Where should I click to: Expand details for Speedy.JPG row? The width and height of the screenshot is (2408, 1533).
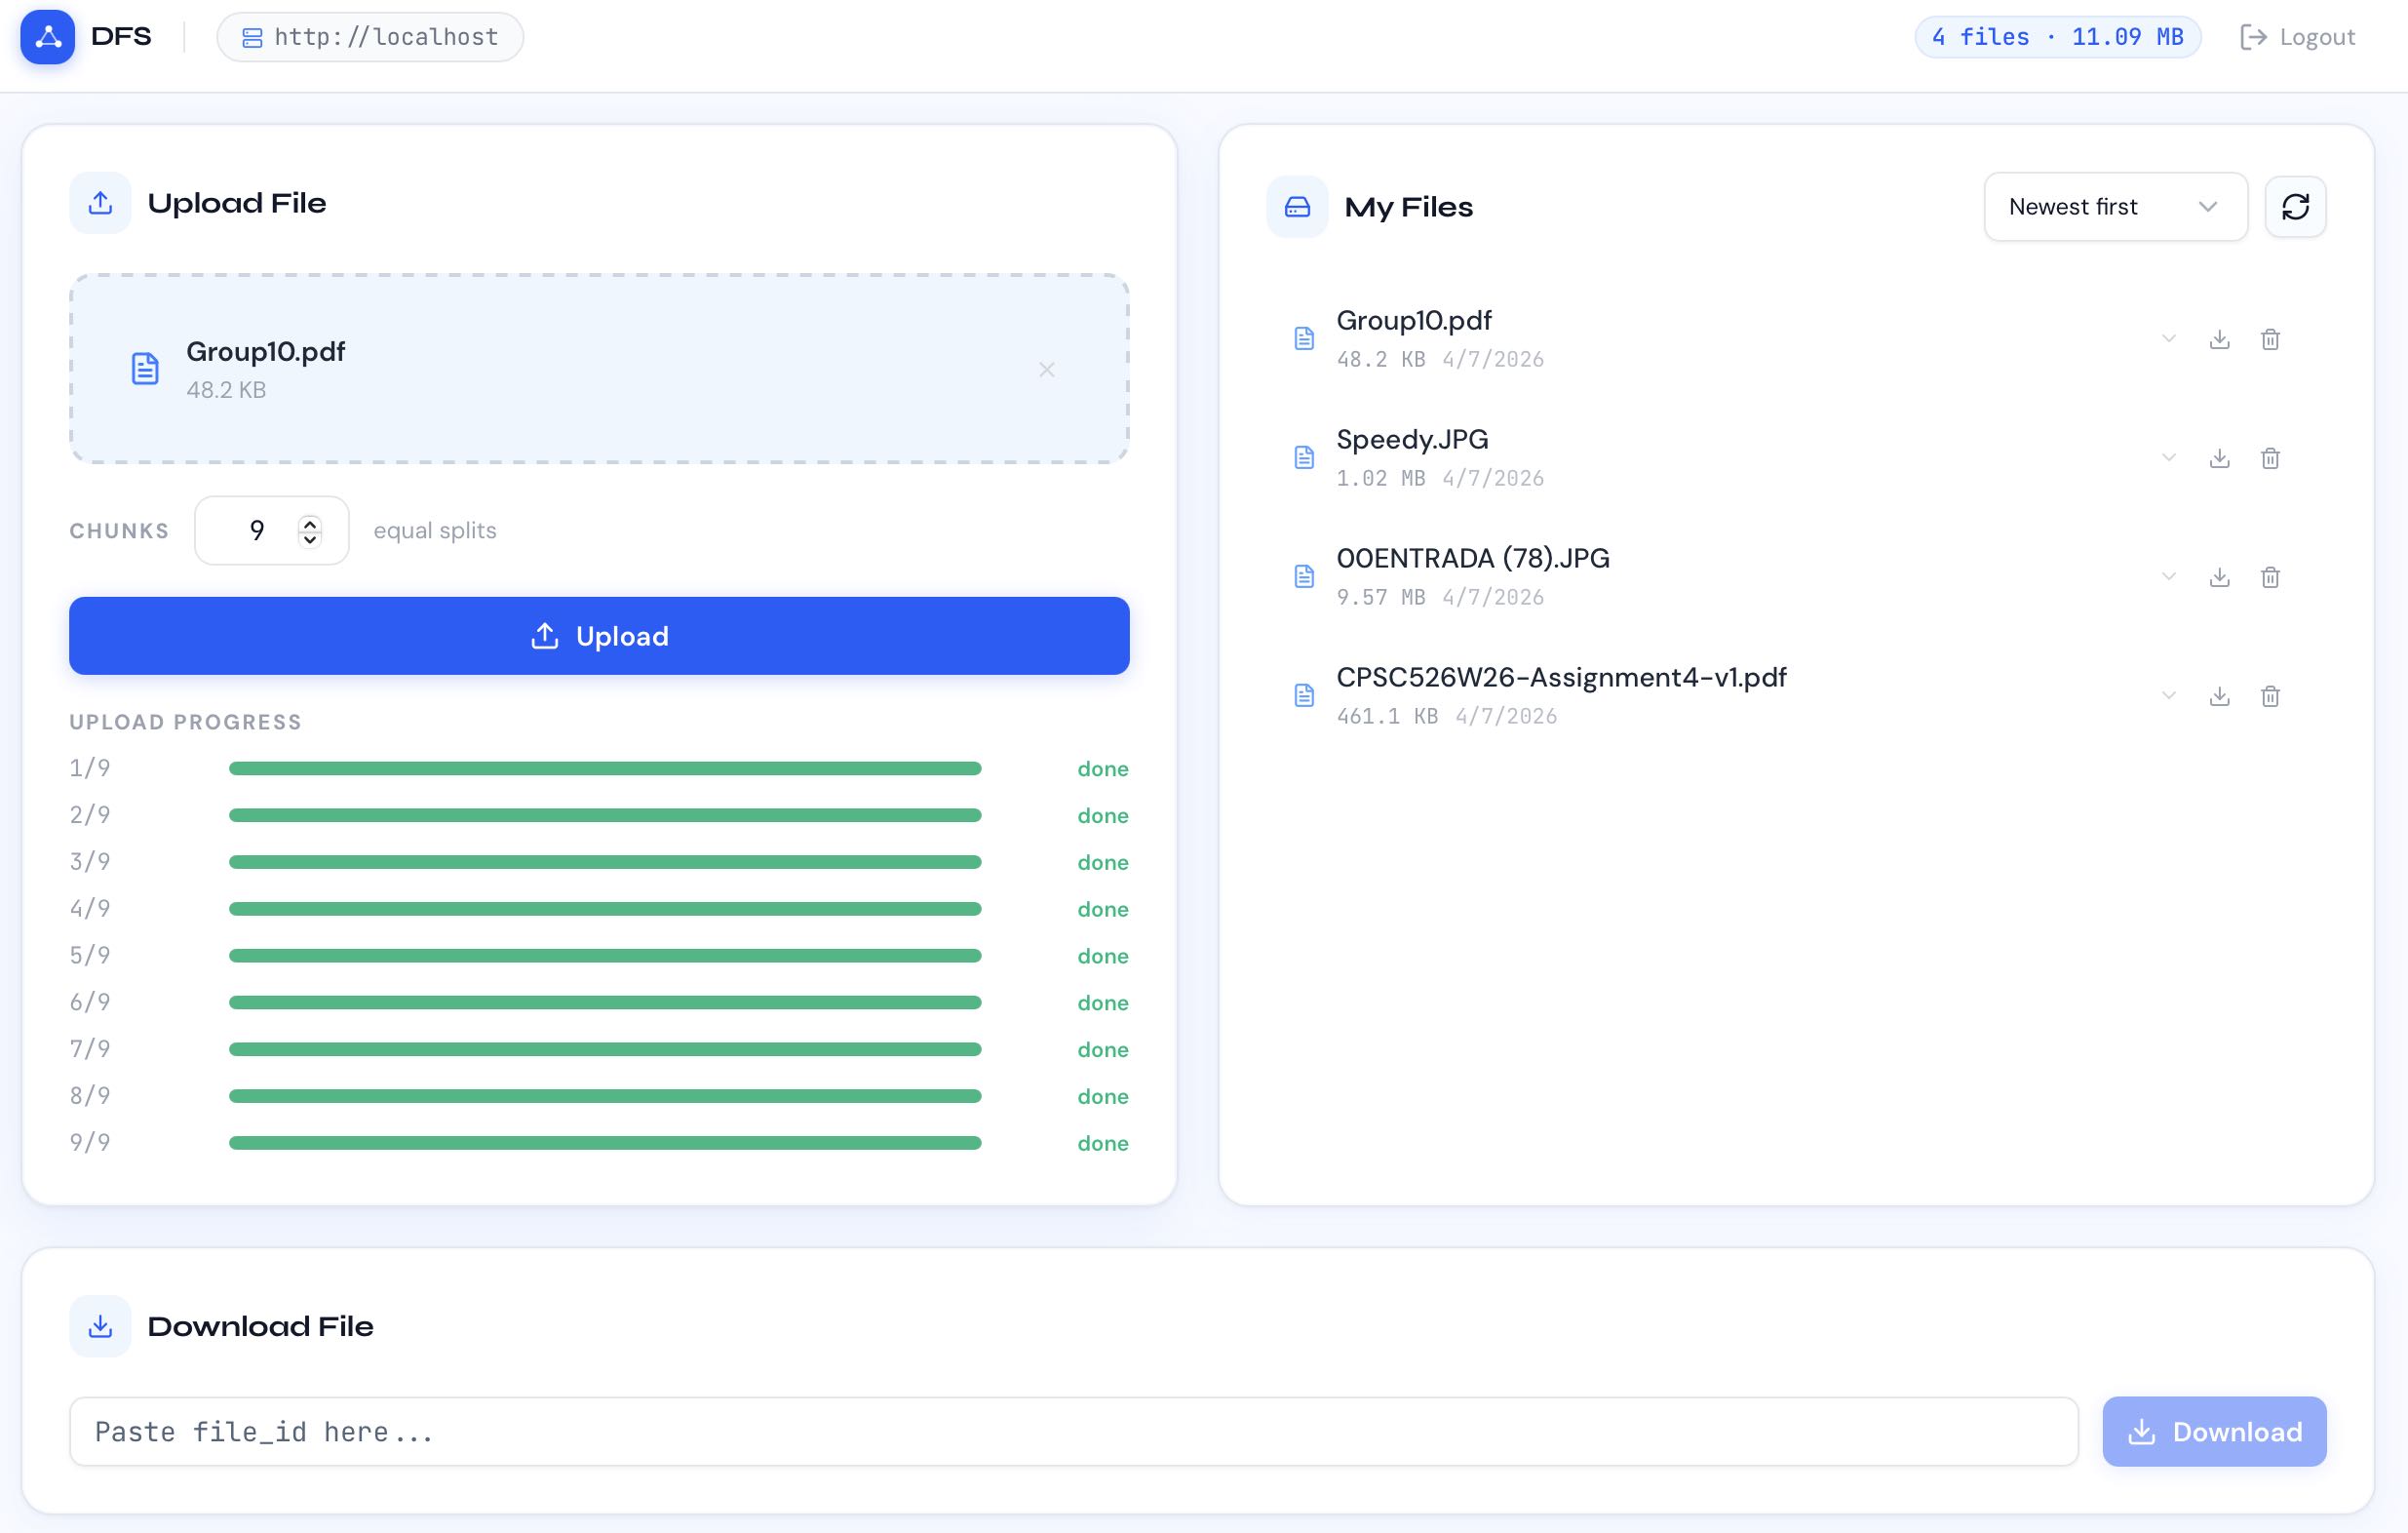pyautogui.click(x=2168, y=458)
